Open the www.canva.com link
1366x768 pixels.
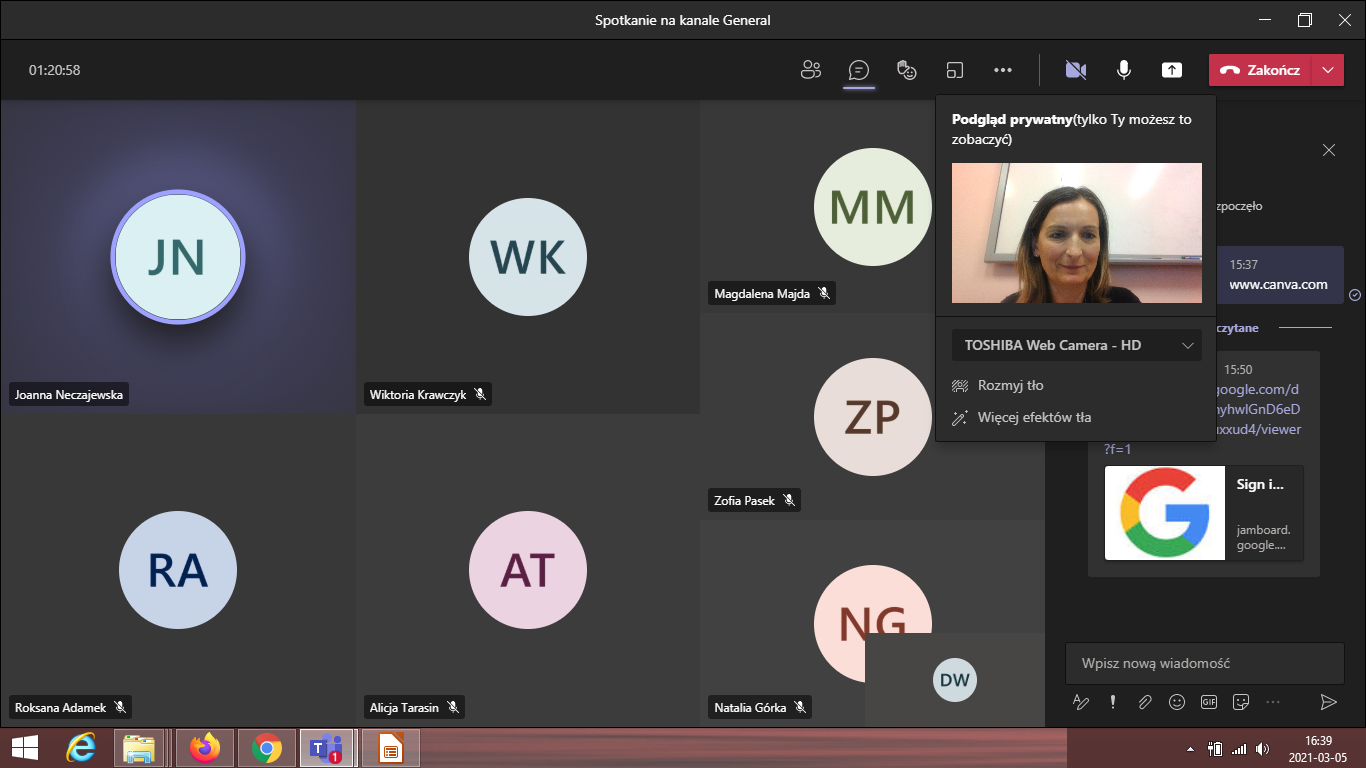[1278, 284]
